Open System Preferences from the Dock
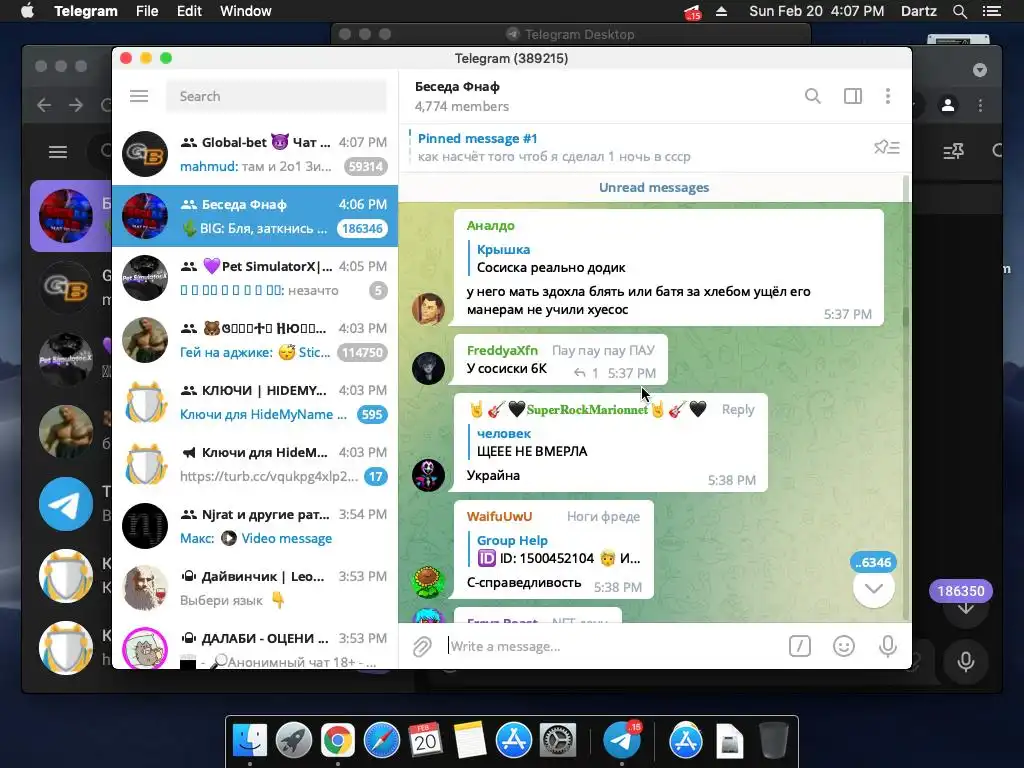Viewport: 1024px width, 768px height. 558,741
